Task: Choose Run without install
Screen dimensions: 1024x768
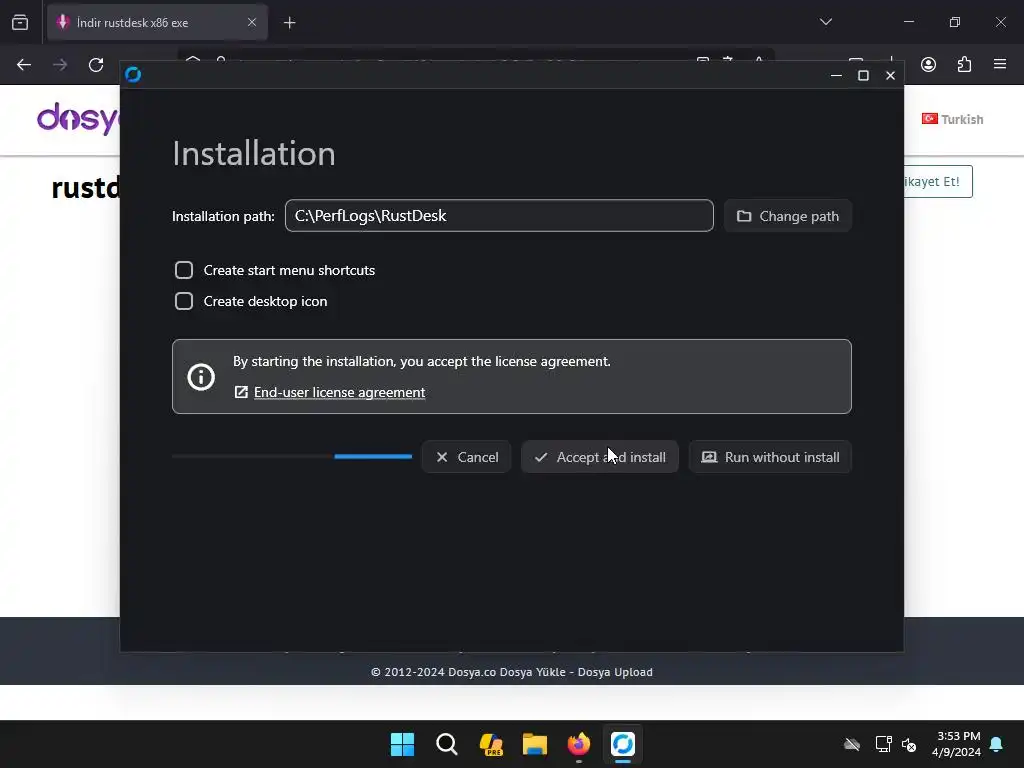Action: pyautogui.click(x=770, y=457)
